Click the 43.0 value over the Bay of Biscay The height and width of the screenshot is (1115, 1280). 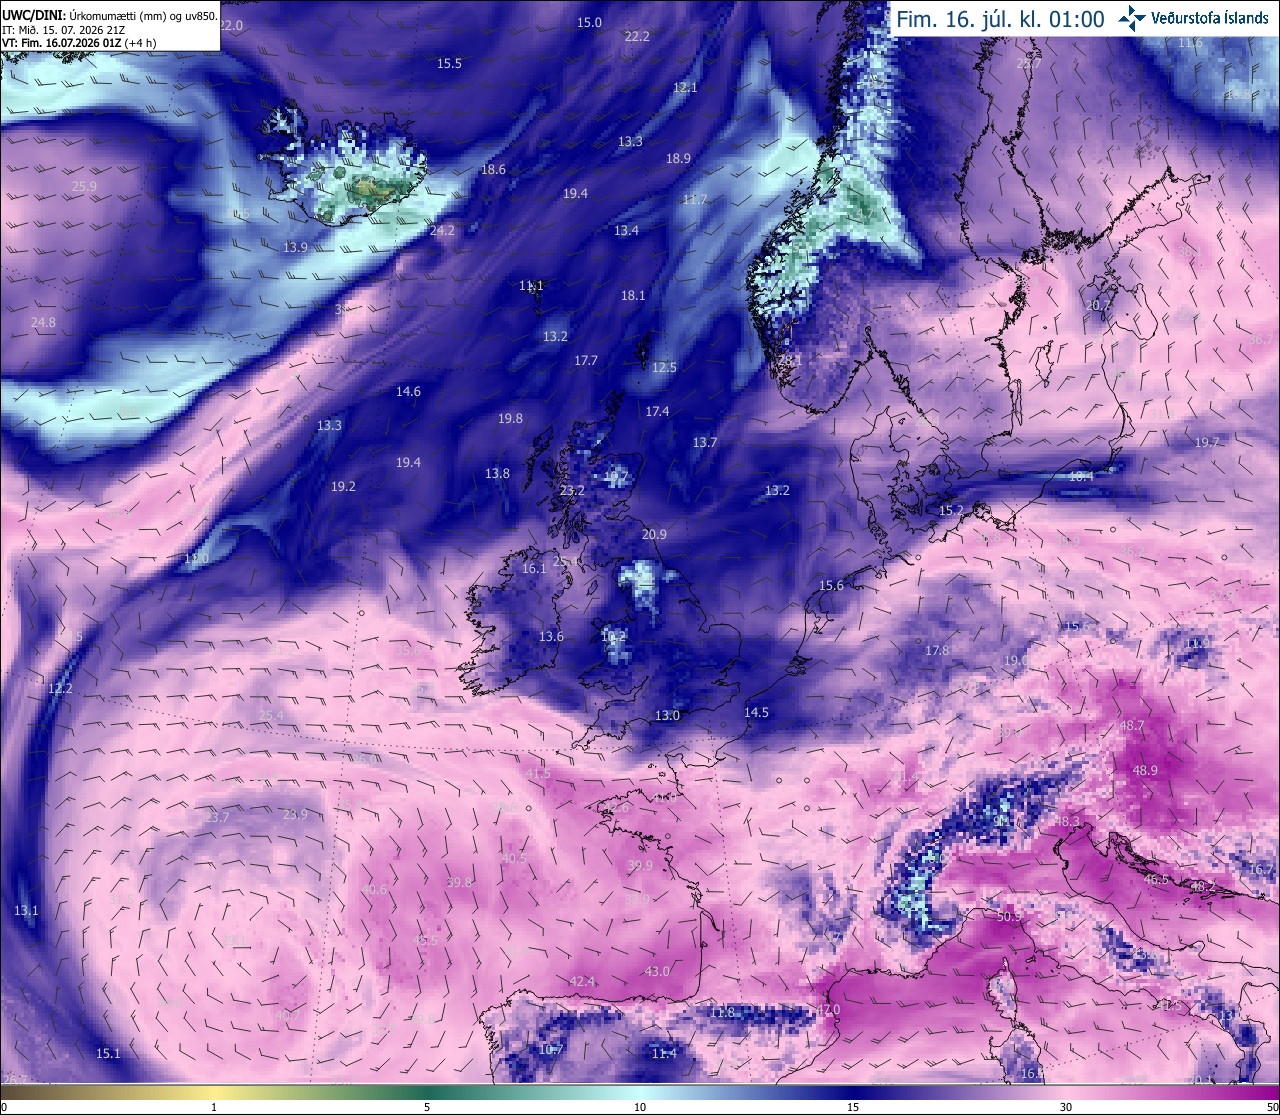(657, 971)
